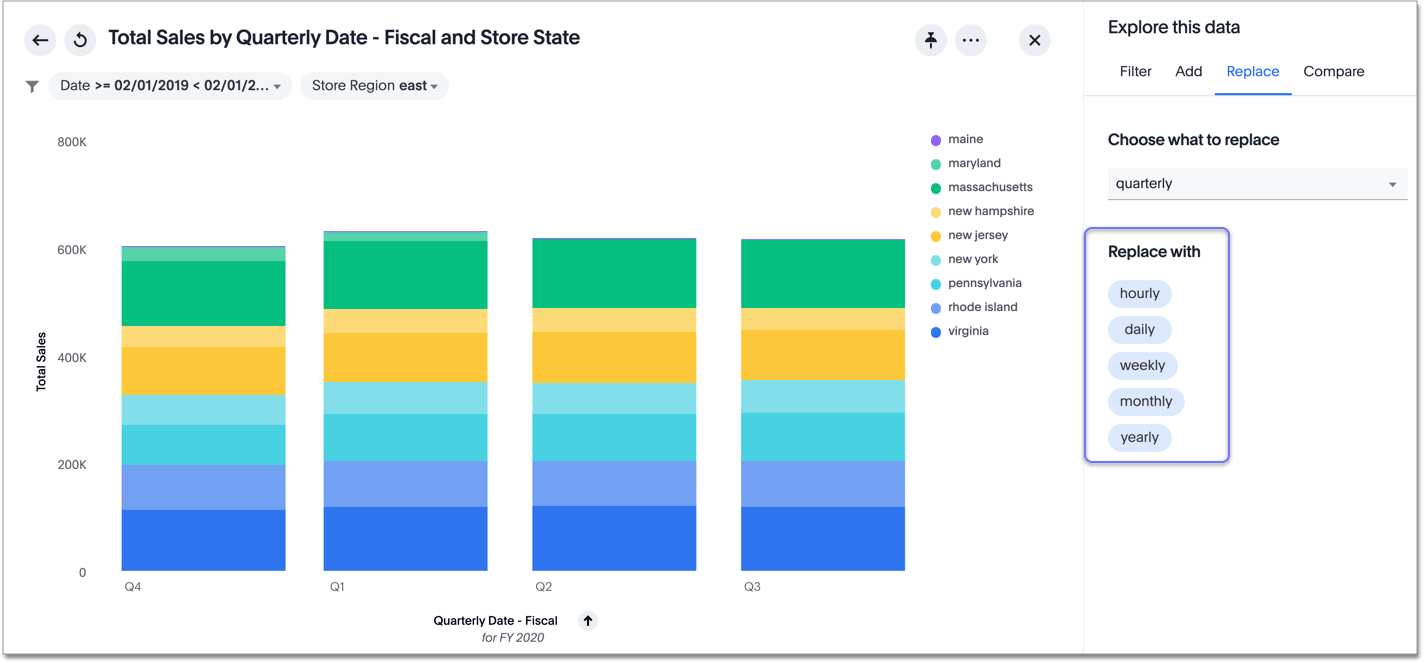Click the back arrow icon
The height and width of the screenshot is (663, 1424).
pos(40,40)
